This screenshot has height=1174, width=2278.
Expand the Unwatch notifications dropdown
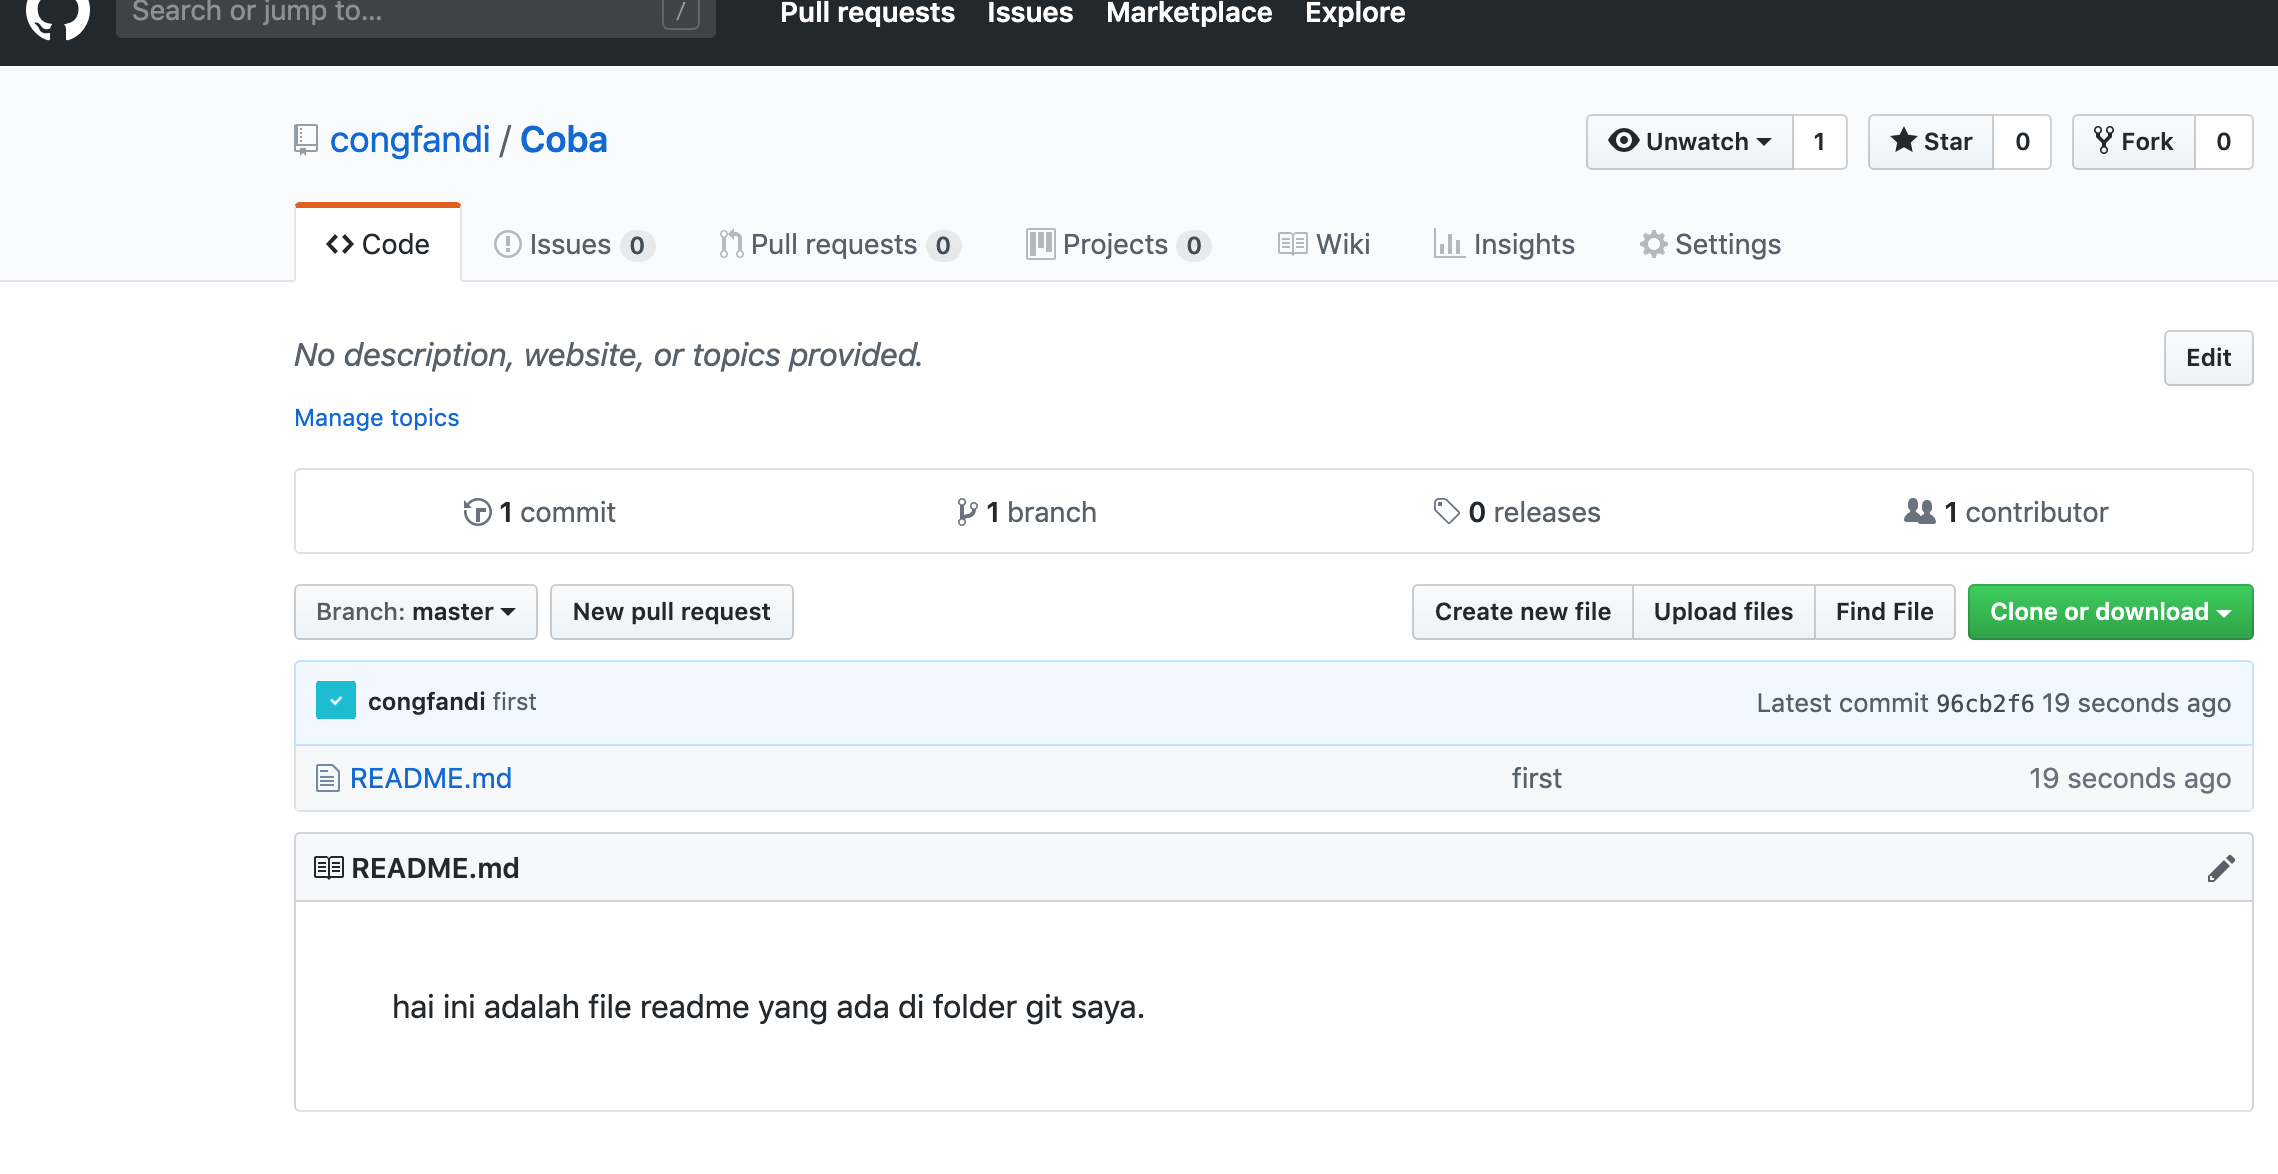point(1690,142)
